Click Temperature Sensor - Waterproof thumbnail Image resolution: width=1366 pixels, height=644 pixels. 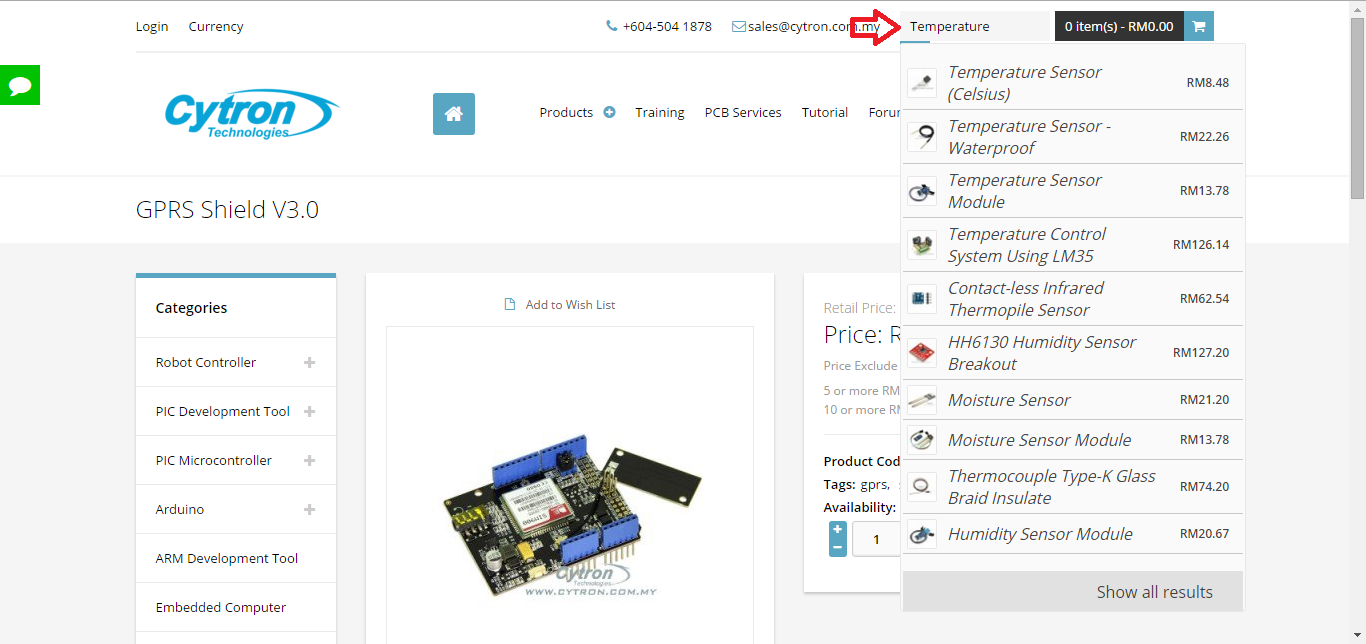(x=922, y=137)
